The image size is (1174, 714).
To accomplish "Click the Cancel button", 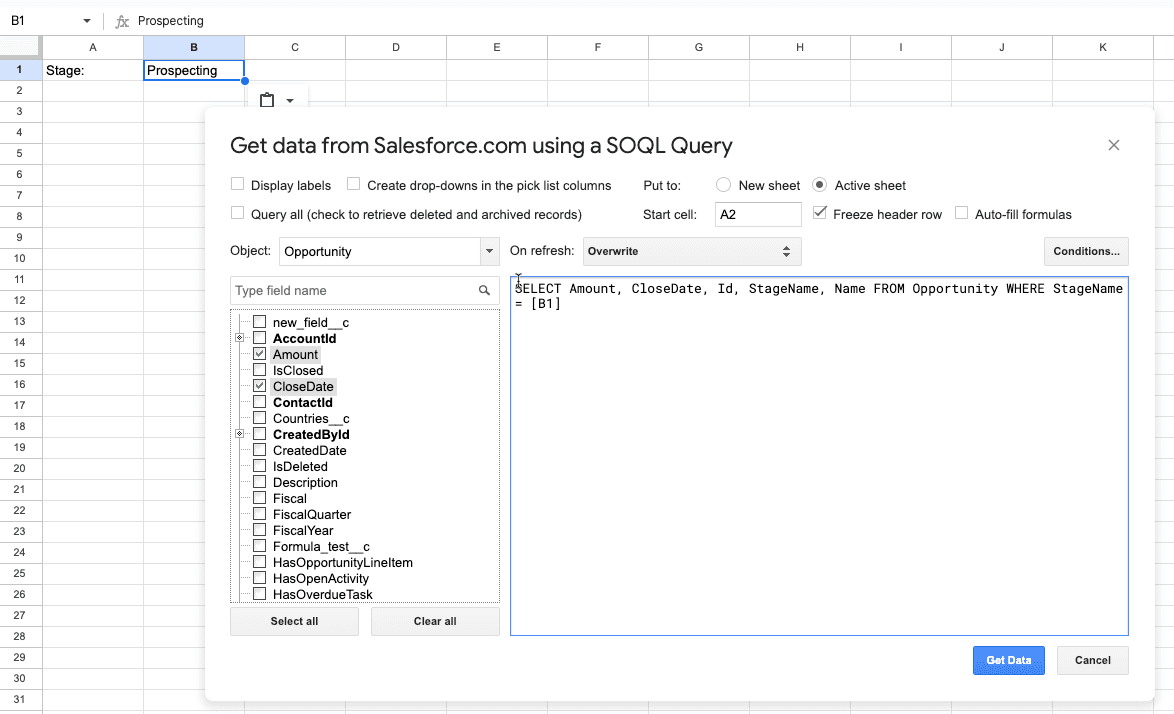I will click(x=1092, y=660).
